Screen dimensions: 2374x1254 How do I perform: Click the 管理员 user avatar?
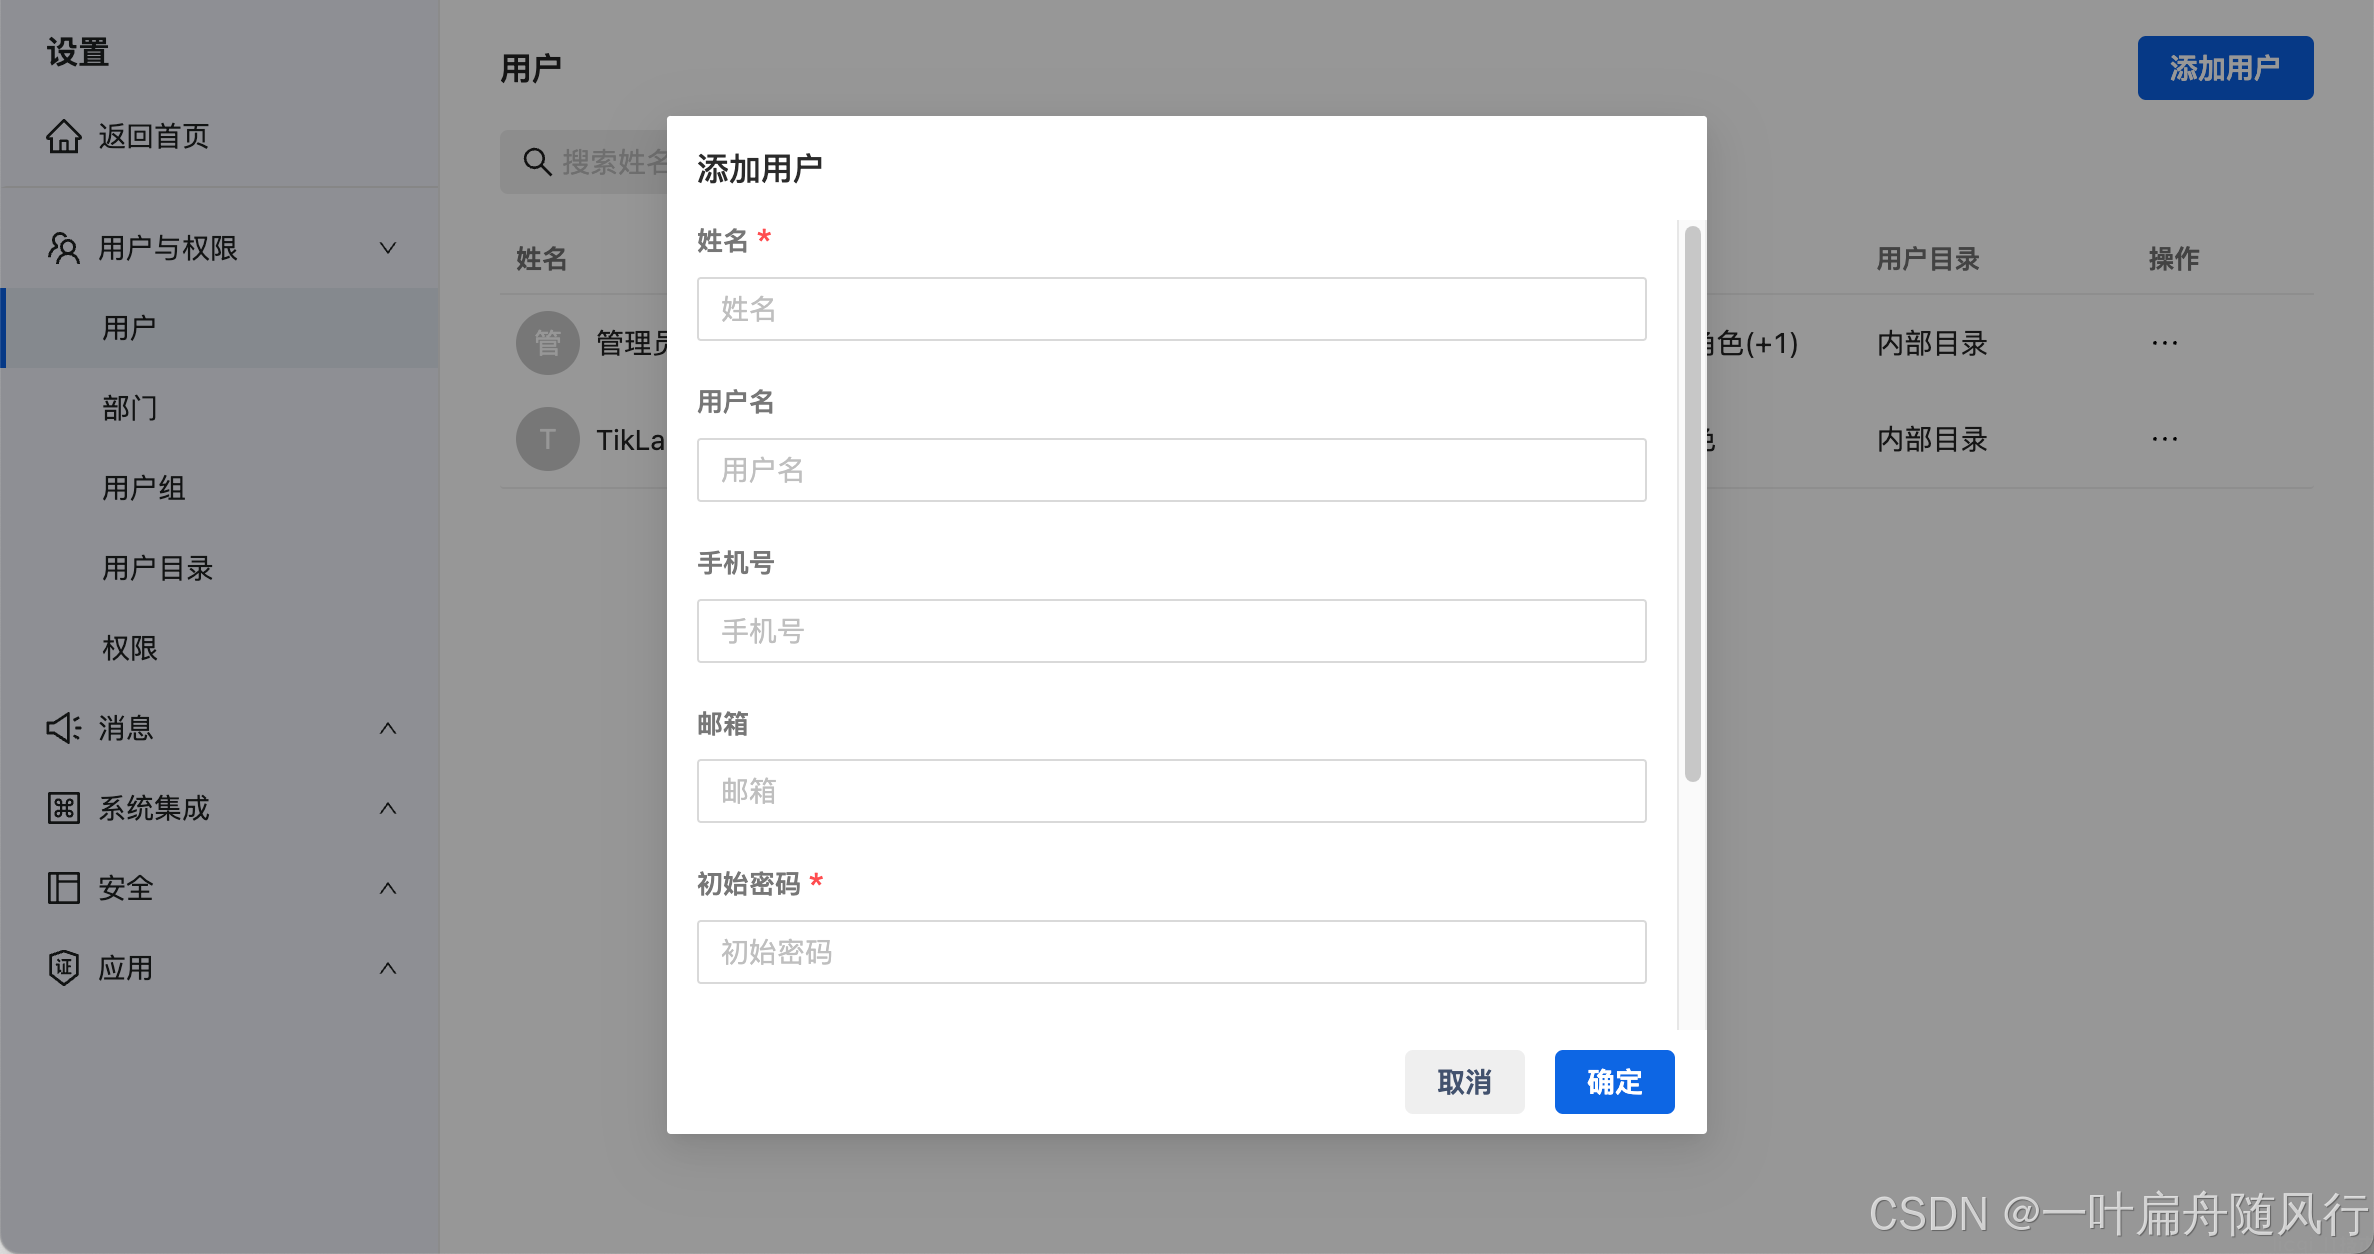coord(548,343)
